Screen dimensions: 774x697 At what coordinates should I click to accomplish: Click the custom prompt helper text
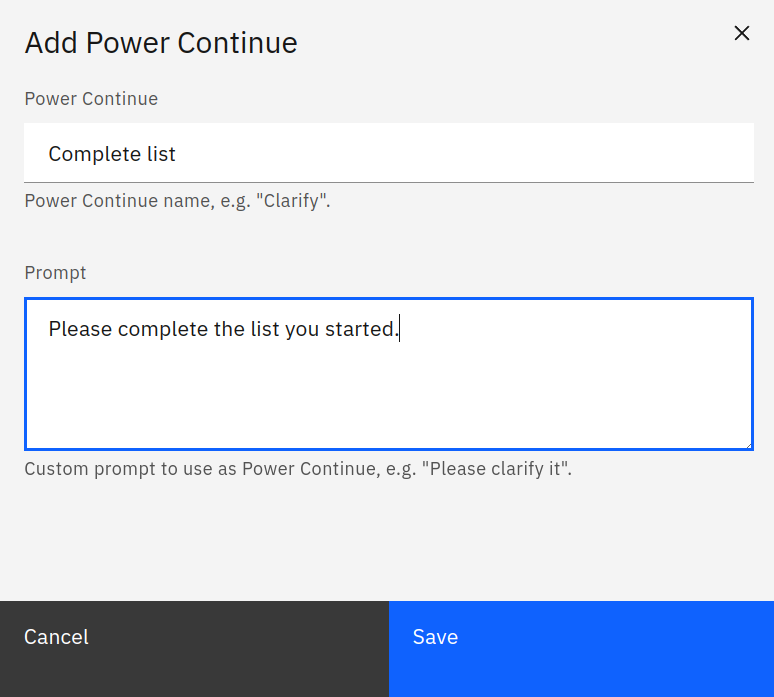pyautogui.click(x=298, y=468)
